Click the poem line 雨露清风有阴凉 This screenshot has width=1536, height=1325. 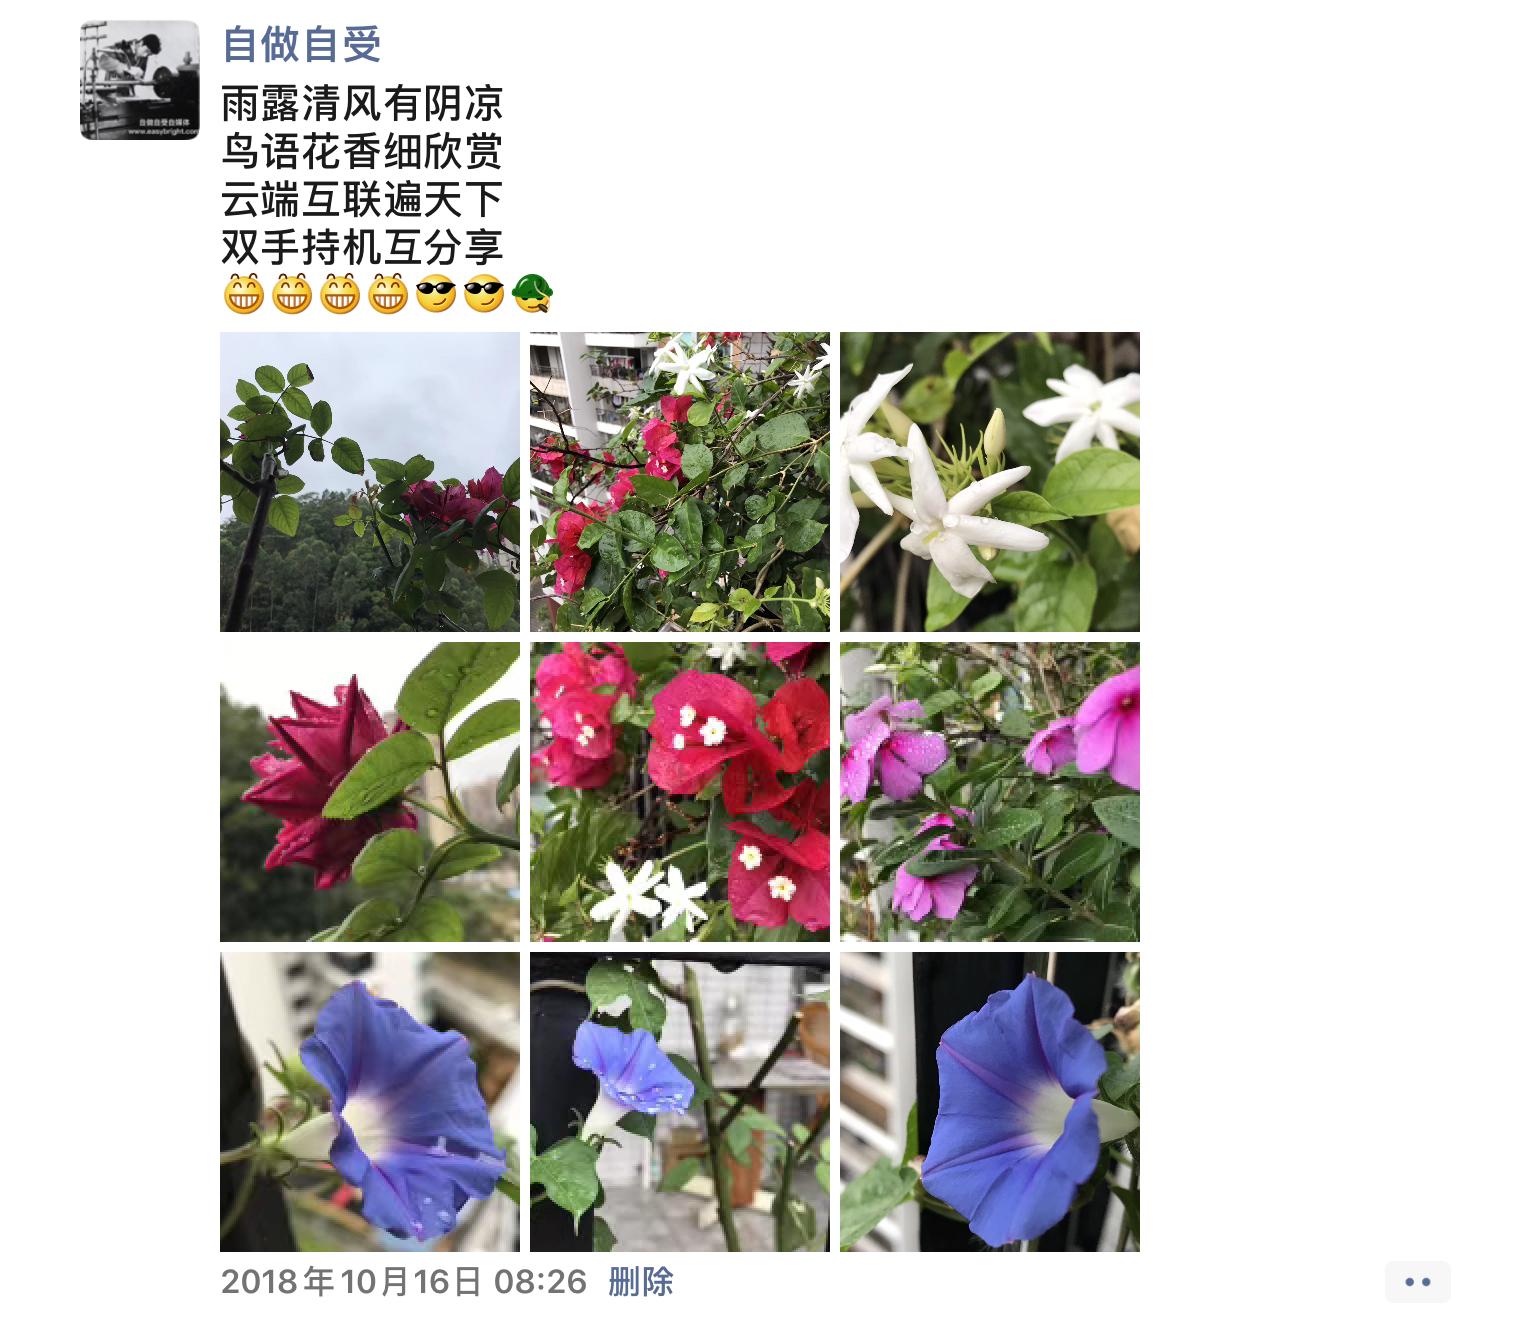pyautogui.click(x=362, y=104)
